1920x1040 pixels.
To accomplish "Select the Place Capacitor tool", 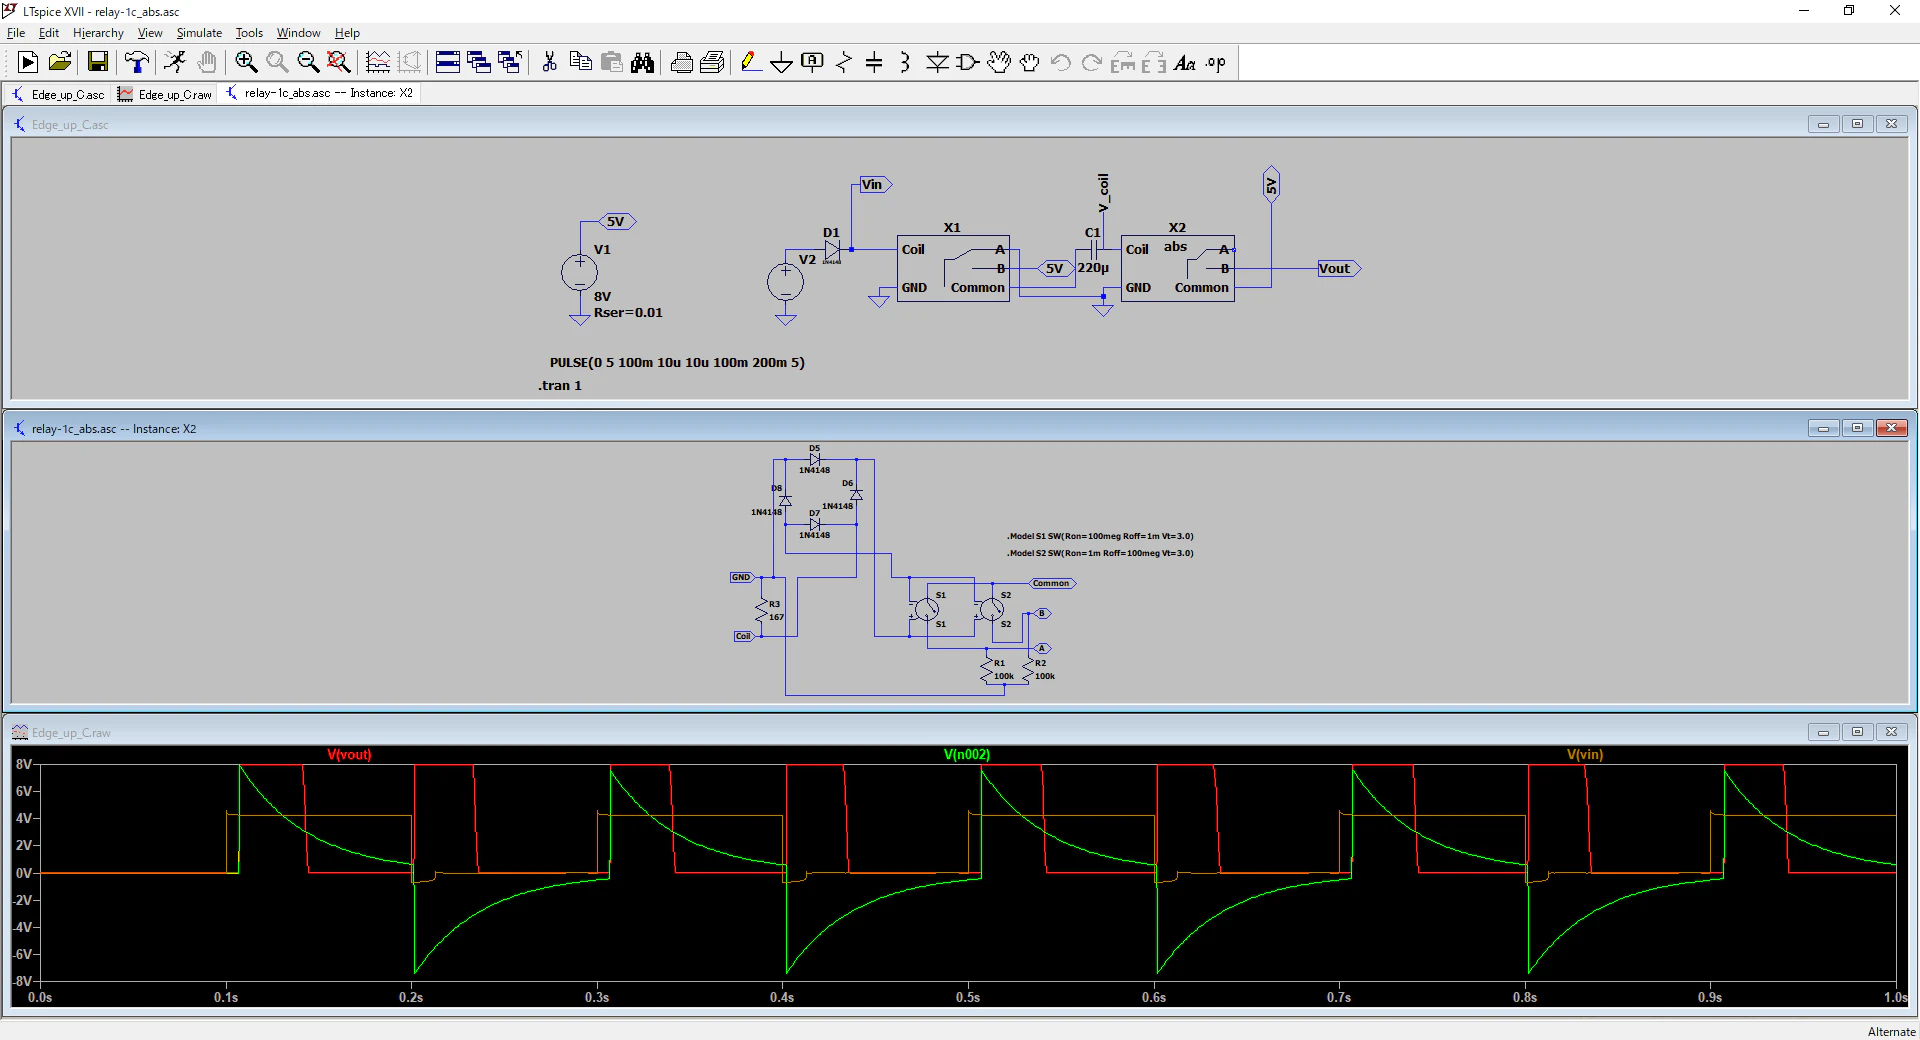I will click(874, 63).
